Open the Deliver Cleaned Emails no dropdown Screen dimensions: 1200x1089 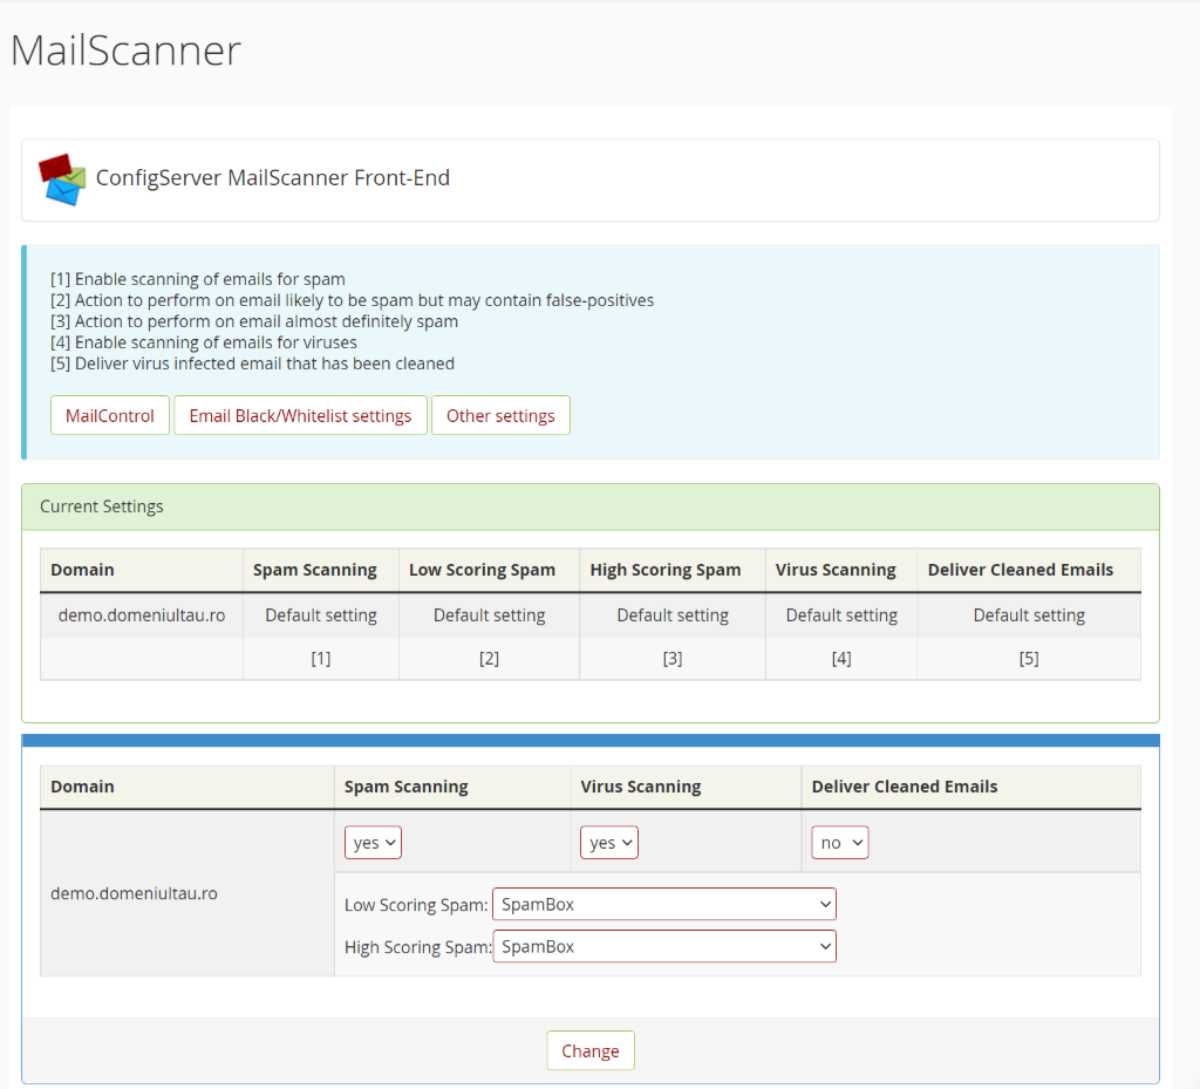(840, 843)
